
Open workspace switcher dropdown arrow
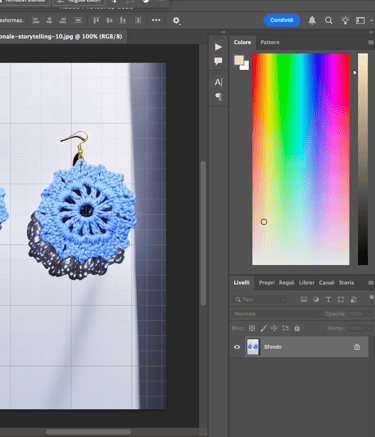(371, 20)
